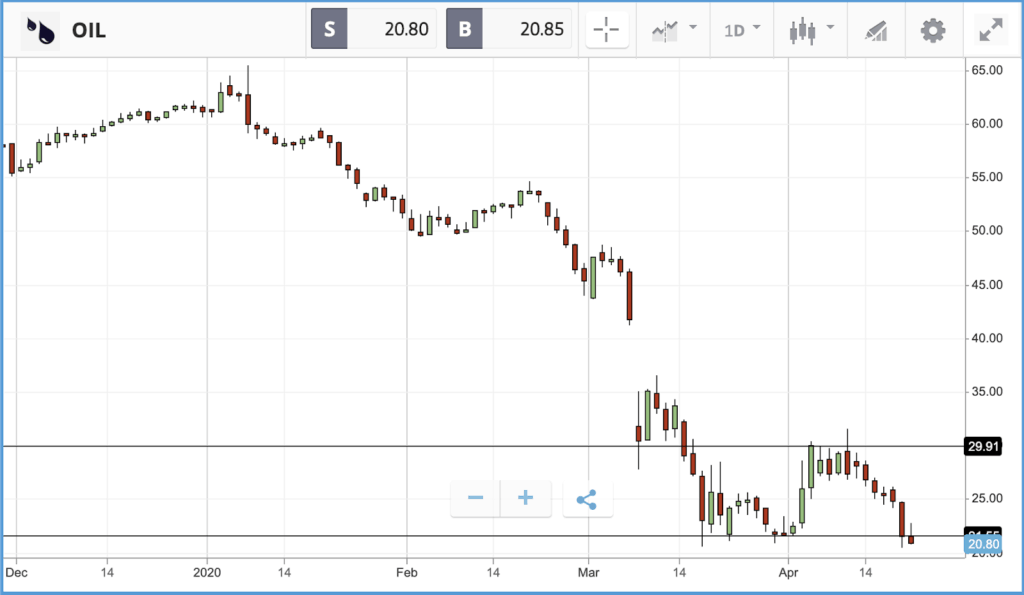Click the OIL instrument name
Image resolution: width=1024 pixels, height=595 pixels.
89,31
